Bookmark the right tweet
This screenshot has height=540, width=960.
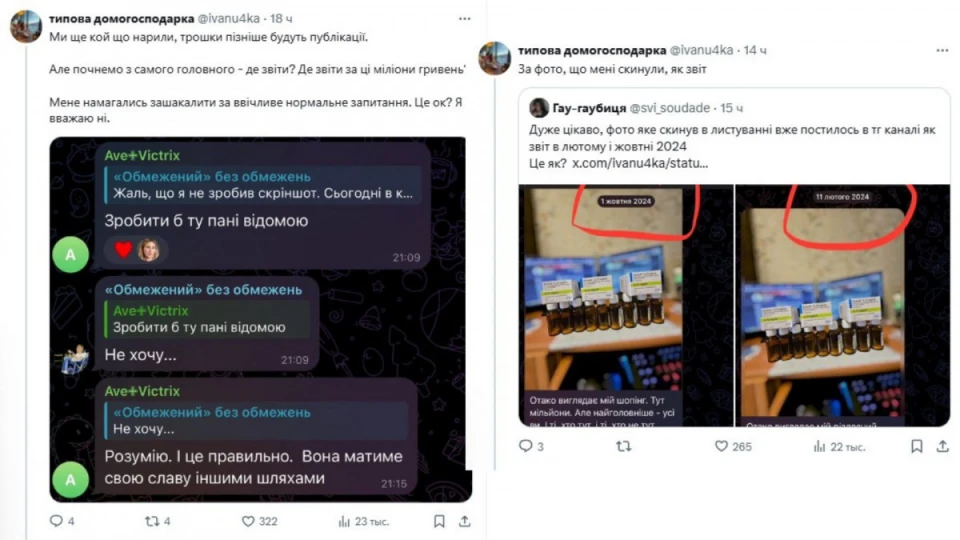click(917, 446)
